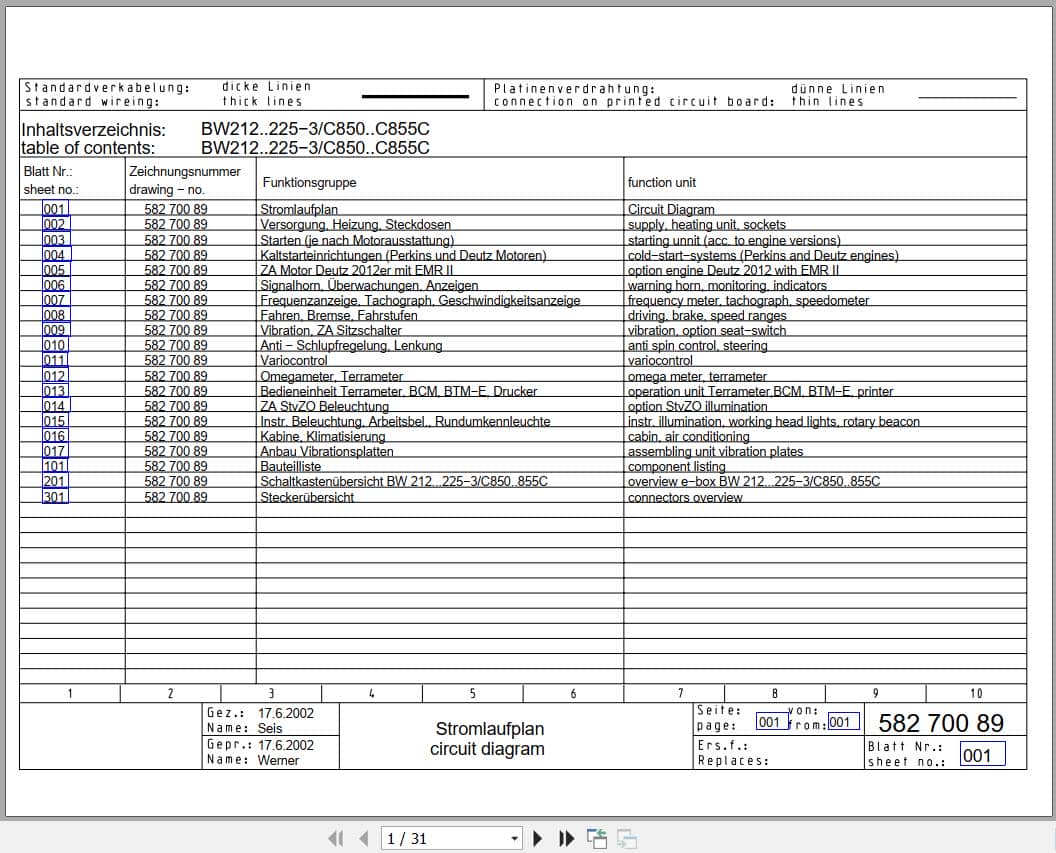Open sheet link 001 Stromlaufplan
This screenshot has width=1056, height=853.
[55, 209]
